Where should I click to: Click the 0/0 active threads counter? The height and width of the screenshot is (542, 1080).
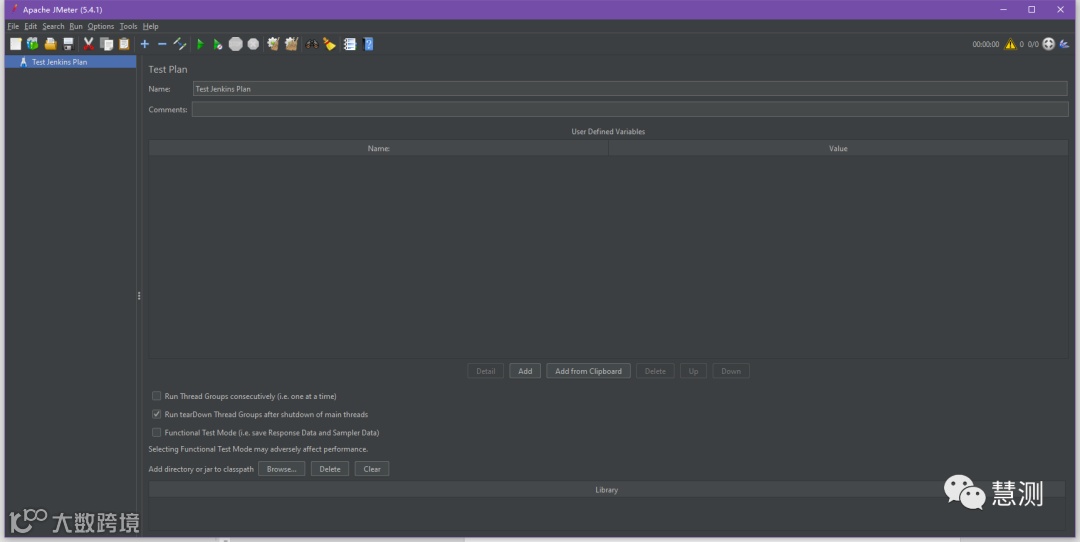(x=1033, y=44)
